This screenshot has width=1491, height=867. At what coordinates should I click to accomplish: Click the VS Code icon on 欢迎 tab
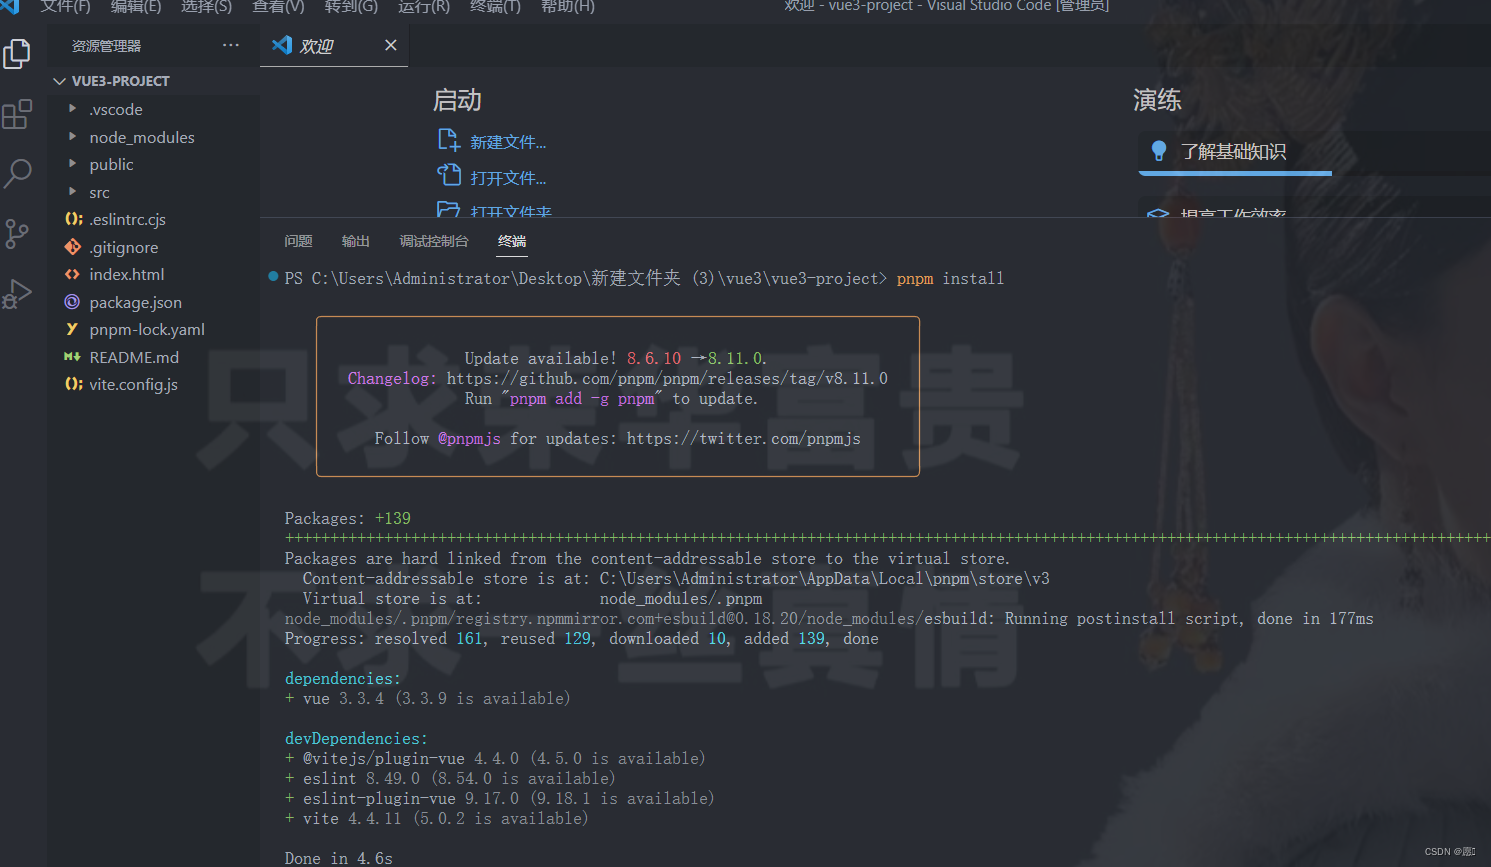282,45
